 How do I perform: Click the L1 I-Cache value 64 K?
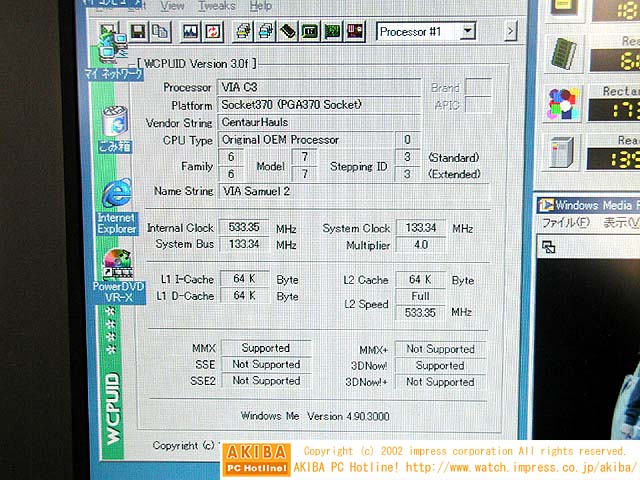click(x=244, y=278)
